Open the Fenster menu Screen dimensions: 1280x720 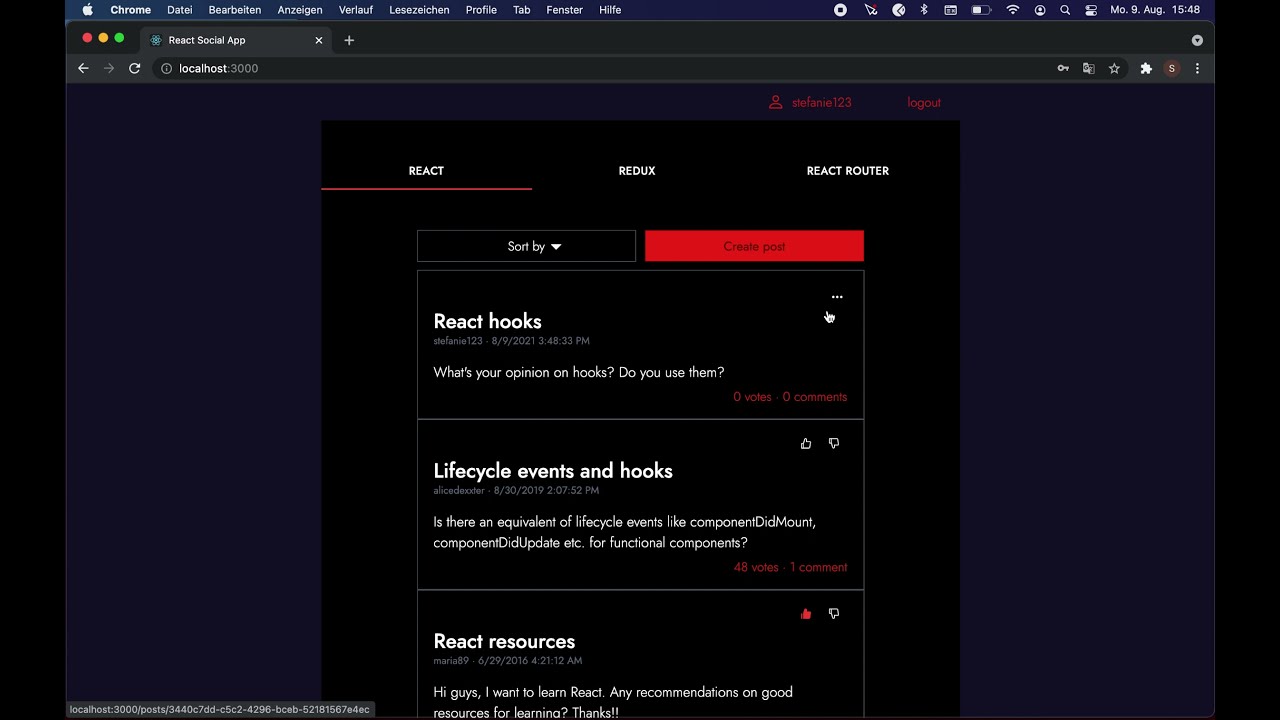point(565,10)
